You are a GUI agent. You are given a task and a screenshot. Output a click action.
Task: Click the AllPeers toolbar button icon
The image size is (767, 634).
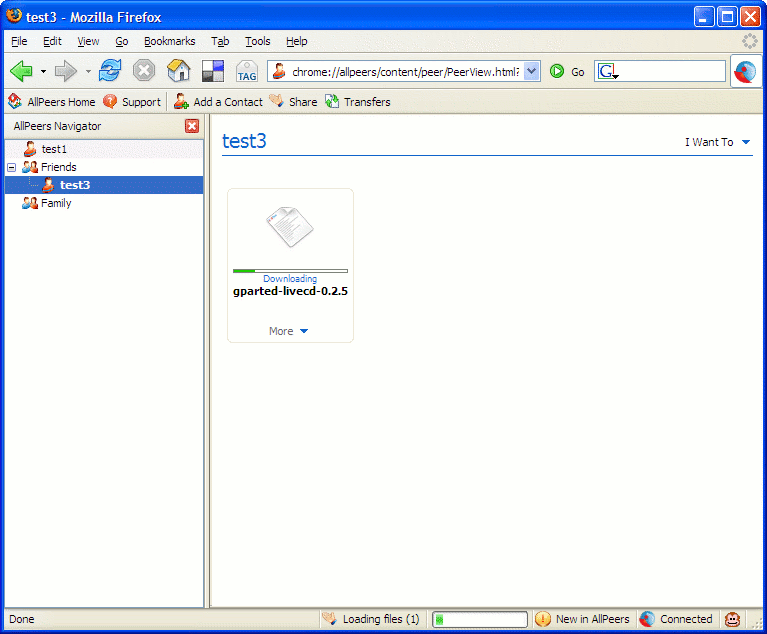[x=745, y=72]
